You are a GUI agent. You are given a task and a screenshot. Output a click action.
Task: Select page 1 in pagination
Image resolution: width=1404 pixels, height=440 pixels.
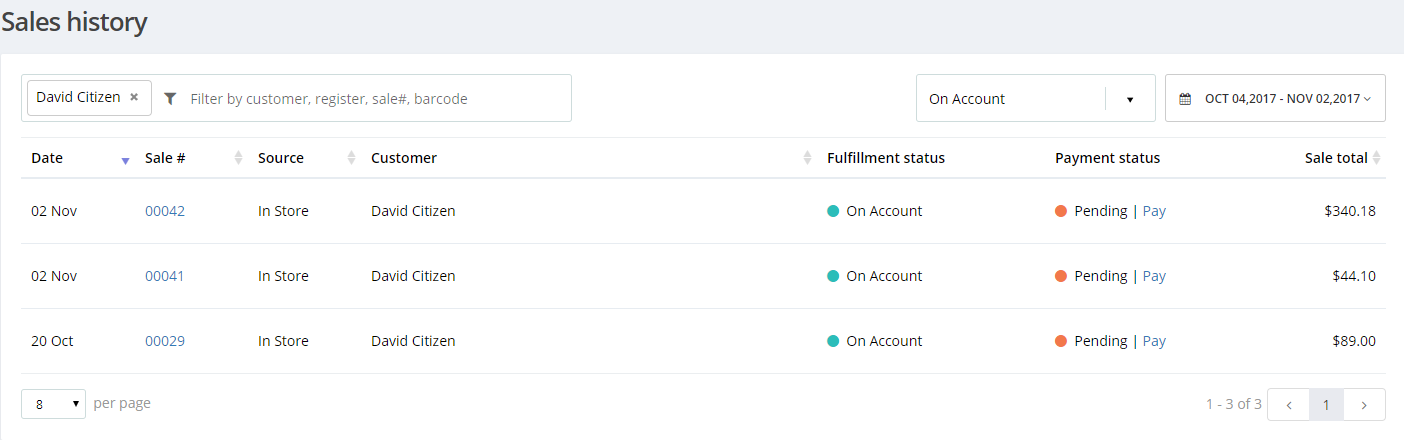(1326, 405)
